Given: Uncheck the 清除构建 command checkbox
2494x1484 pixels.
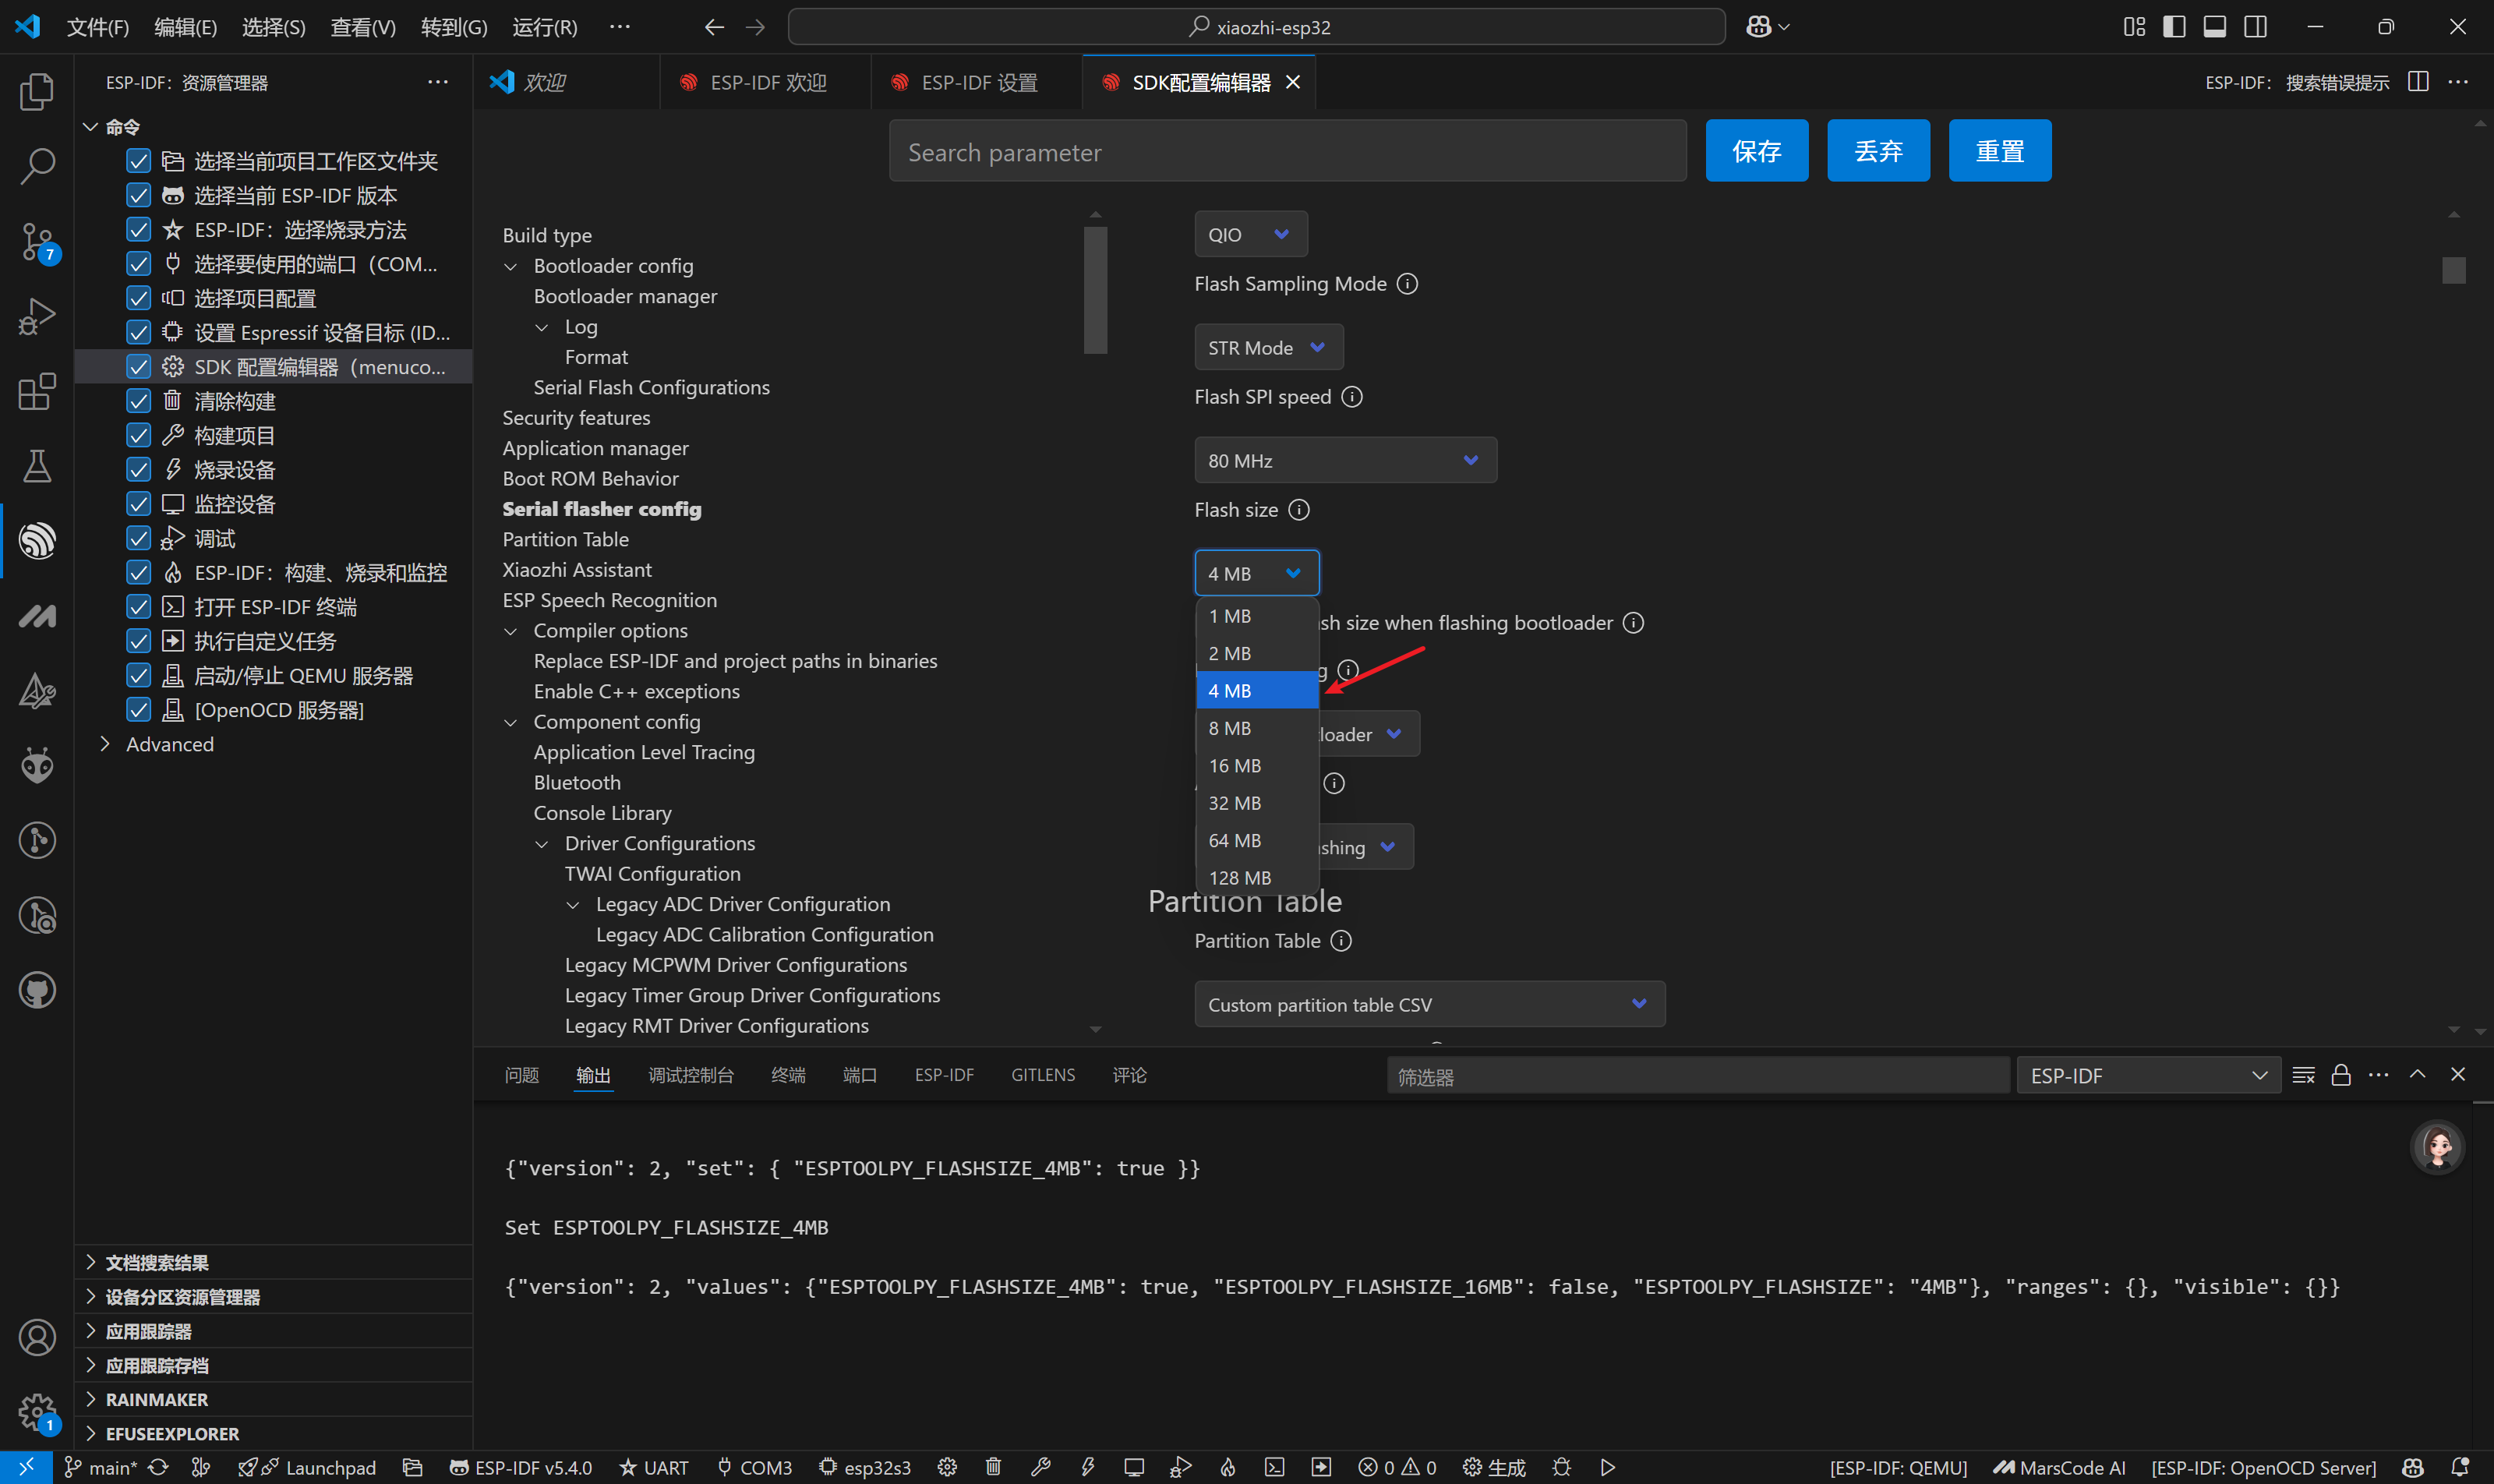Looking at the screenshot, I should click(139, 401).
